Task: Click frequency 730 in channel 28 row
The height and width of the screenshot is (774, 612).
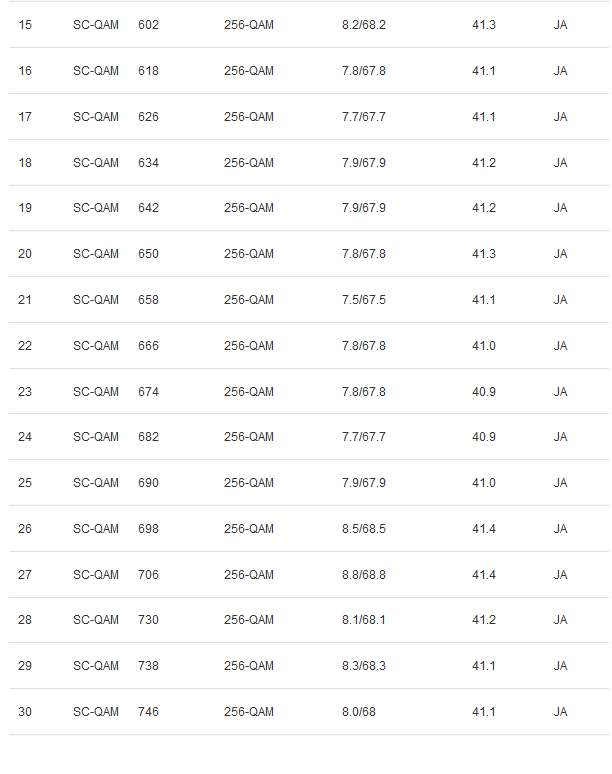Action: pos(148,619)
